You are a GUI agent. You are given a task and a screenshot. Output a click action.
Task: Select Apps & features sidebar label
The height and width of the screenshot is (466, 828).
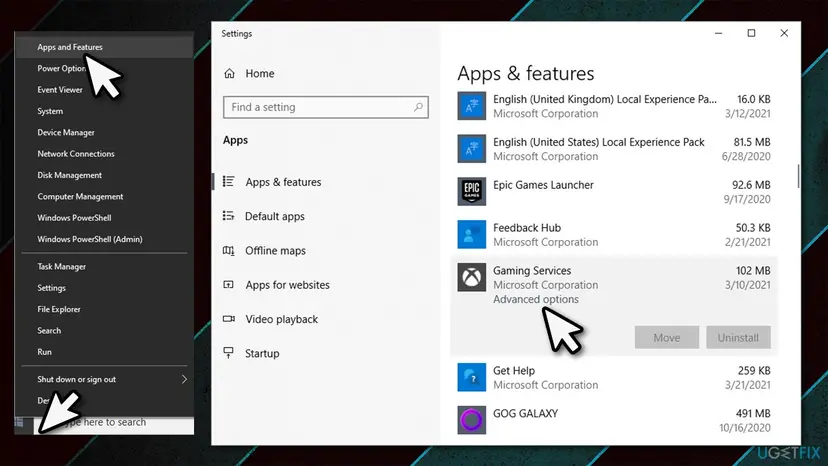[x=283, y=182]
